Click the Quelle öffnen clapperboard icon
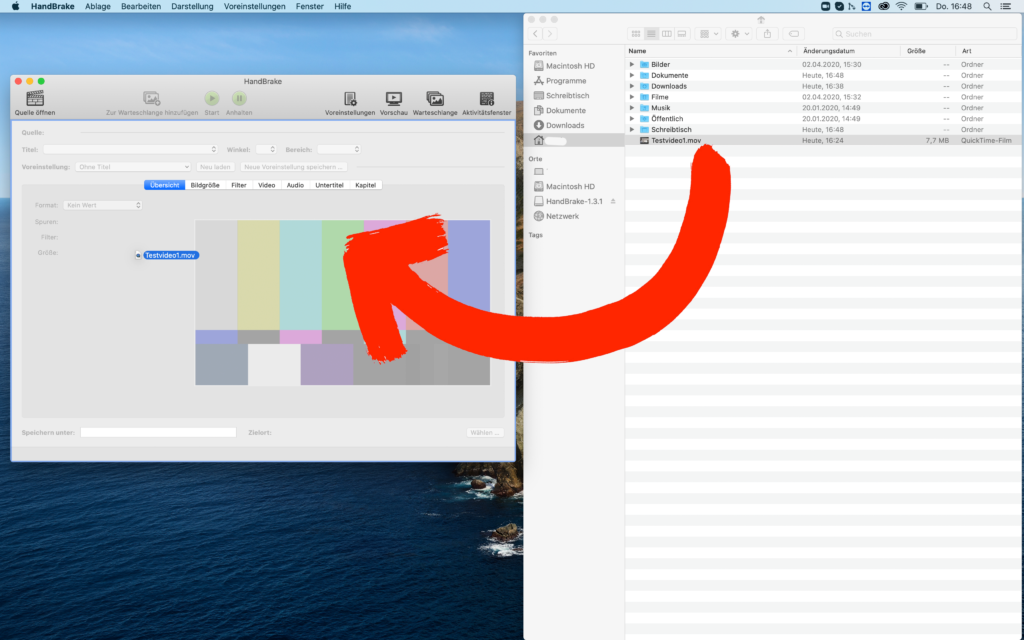The width and height of the screenshot is (1024, 640). [x=35, y=99]
